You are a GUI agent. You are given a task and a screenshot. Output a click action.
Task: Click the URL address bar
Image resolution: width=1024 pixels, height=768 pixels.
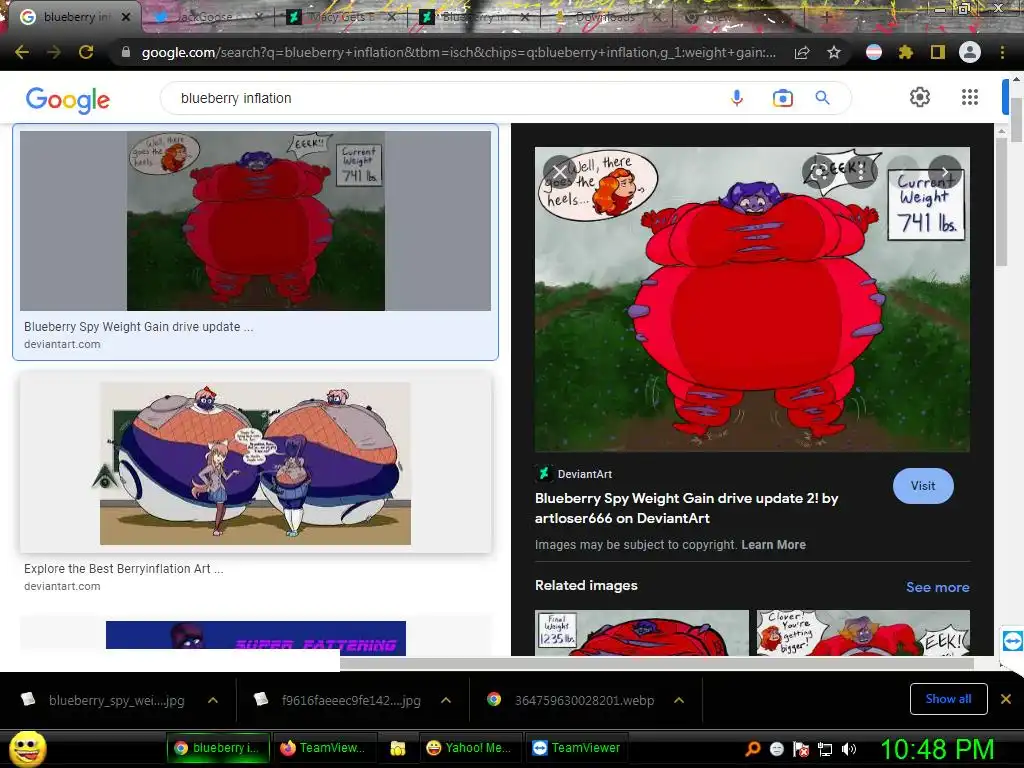click(458, 52)
